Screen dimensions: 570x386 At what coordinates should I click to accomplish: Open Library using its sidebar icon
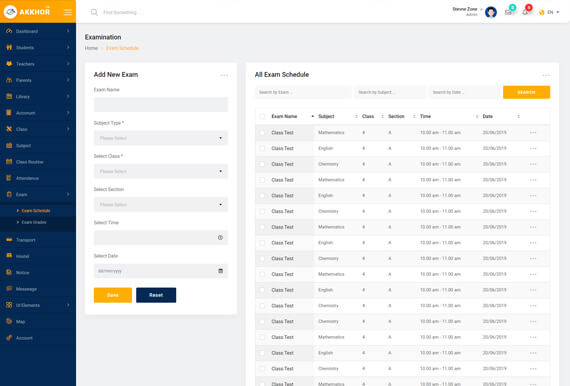[x=9, y=97]
